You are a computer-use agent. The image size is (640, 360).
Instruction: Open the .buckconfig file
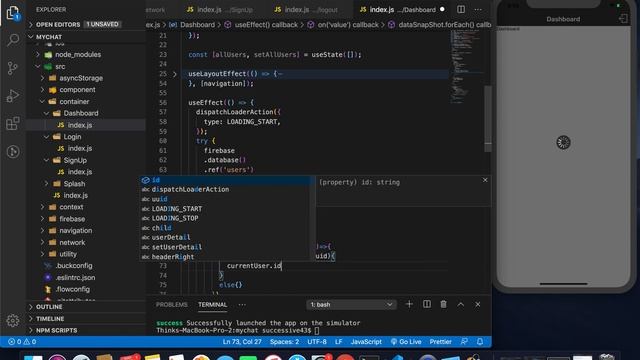[74, 266]
